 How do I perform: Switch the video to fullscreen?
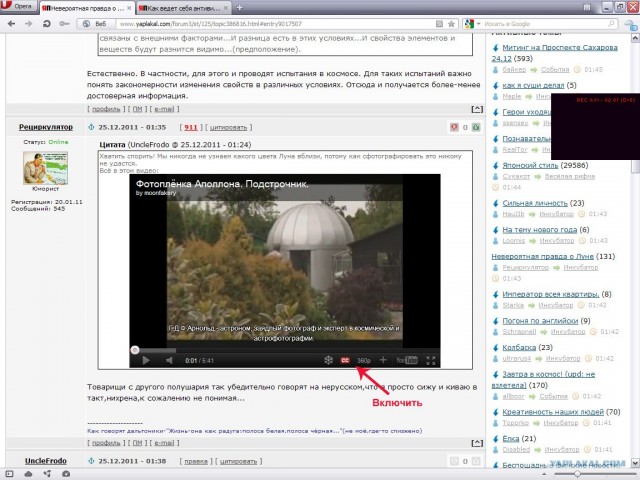pos(431,360)
